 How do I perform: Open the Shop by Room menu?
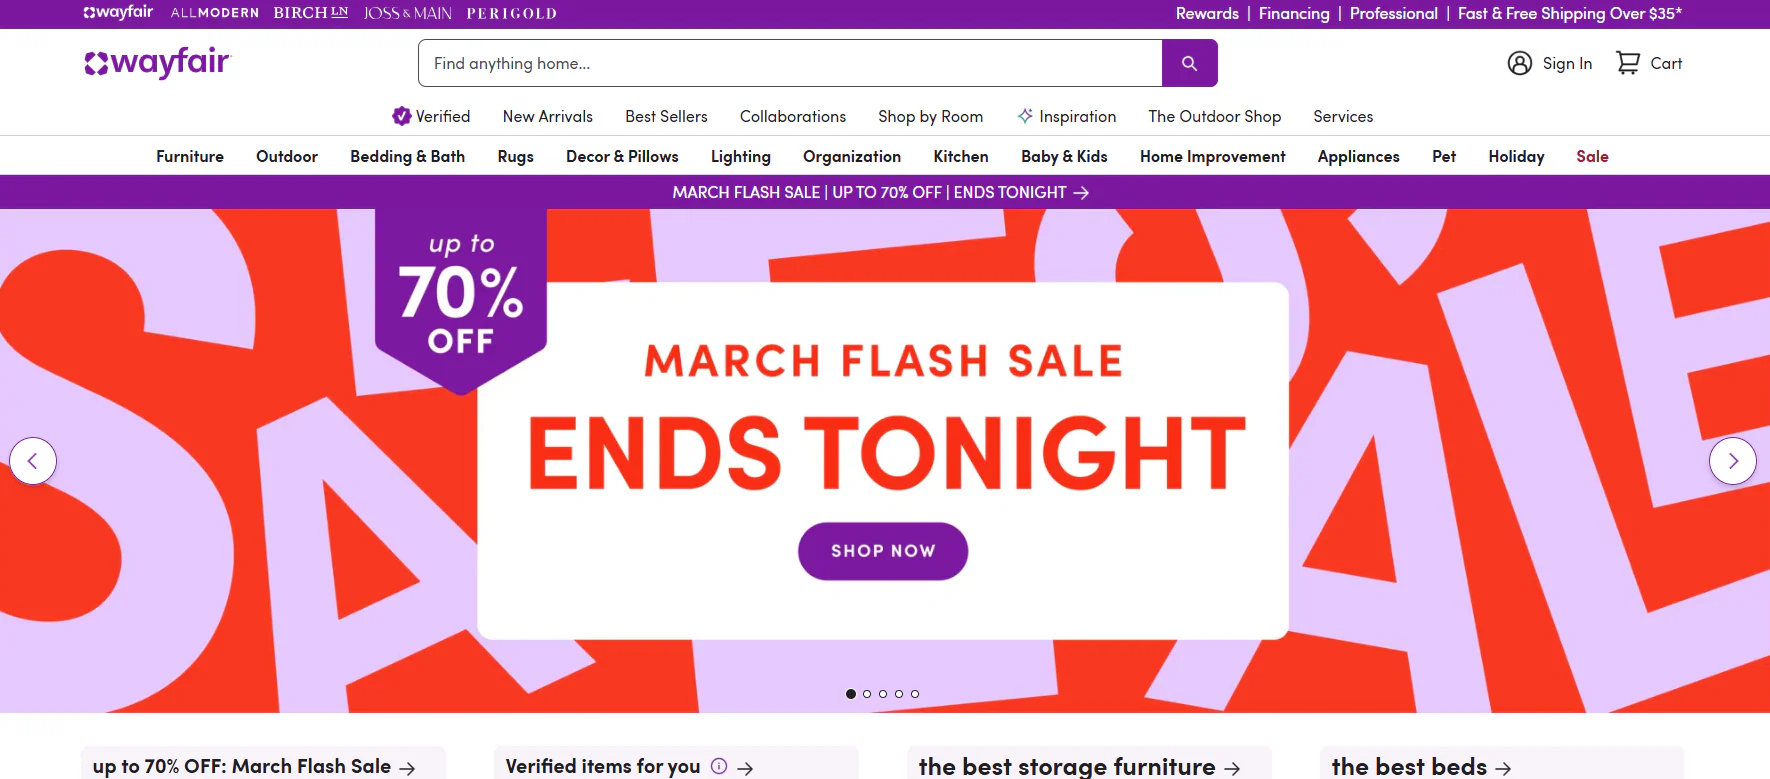tap(930, 116)
